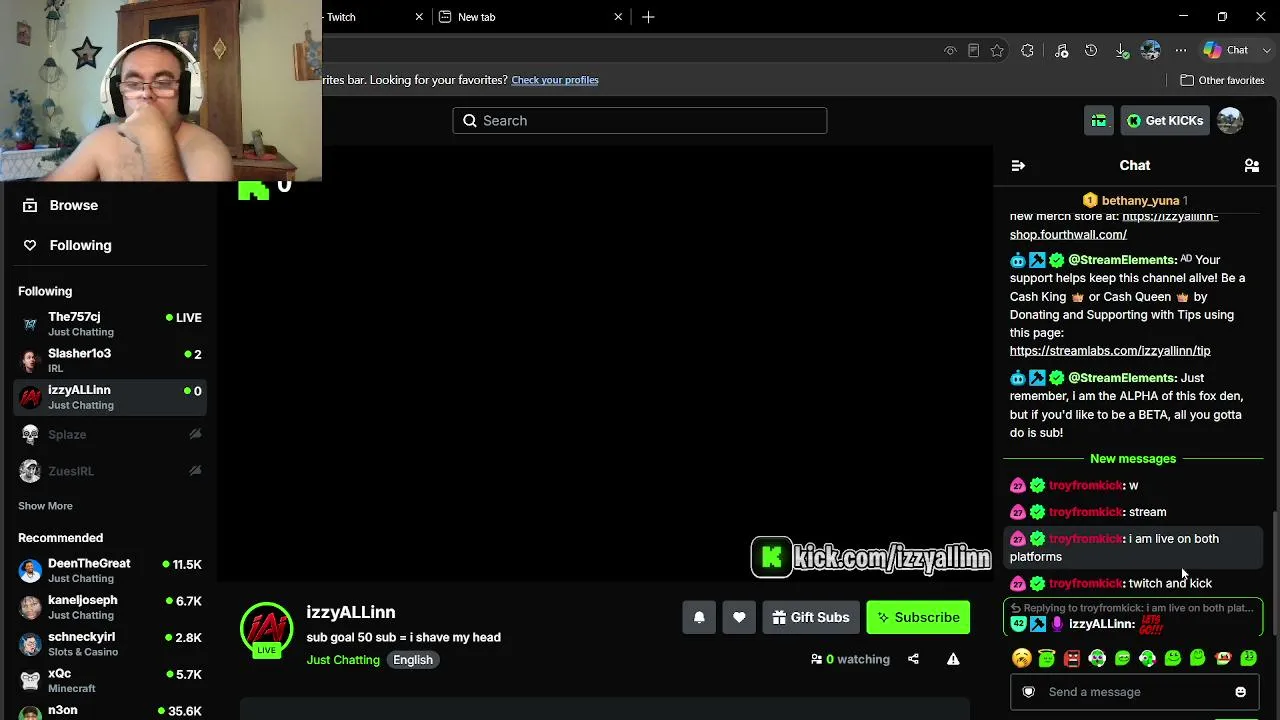Click the chat scrollbar thumb
1280x720 pixels.
[1274, 572]
